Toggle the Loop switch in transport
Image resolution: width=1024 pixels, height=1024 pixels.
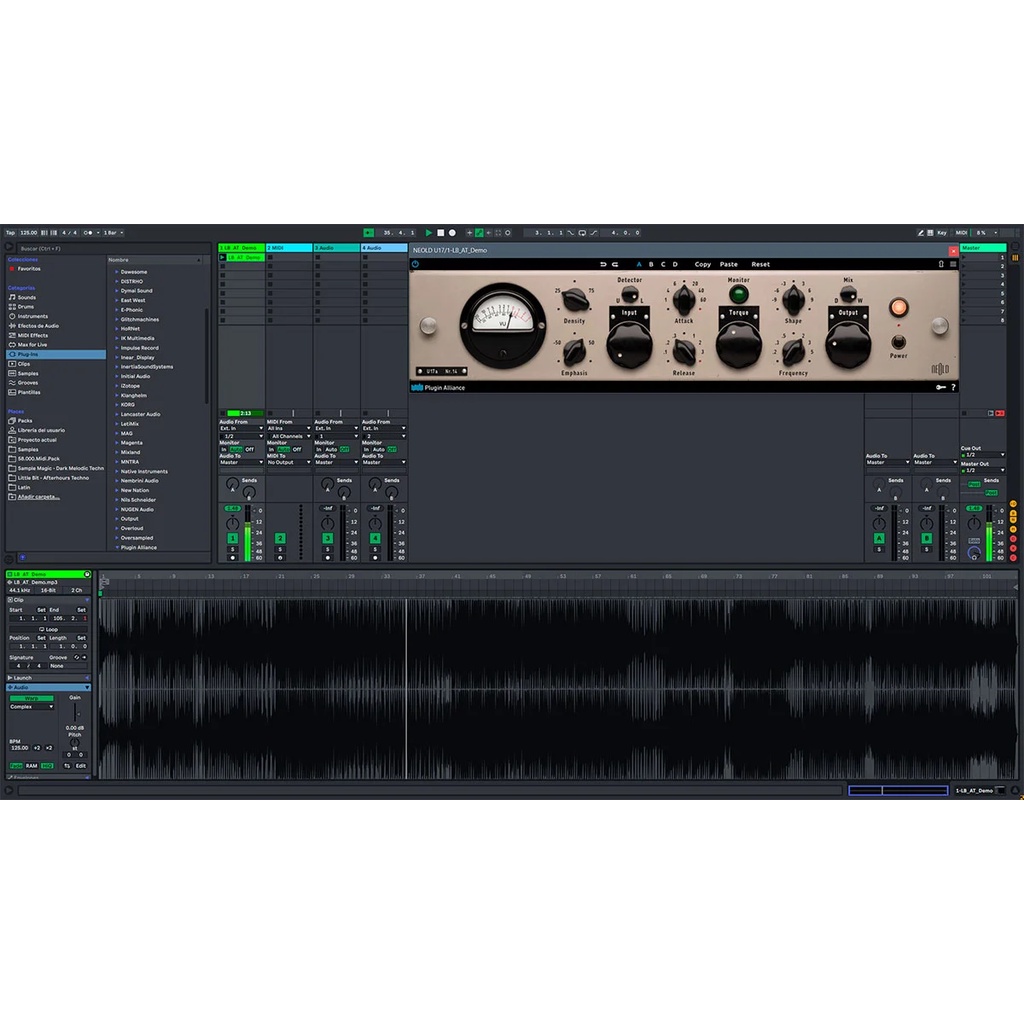[582, 232]
